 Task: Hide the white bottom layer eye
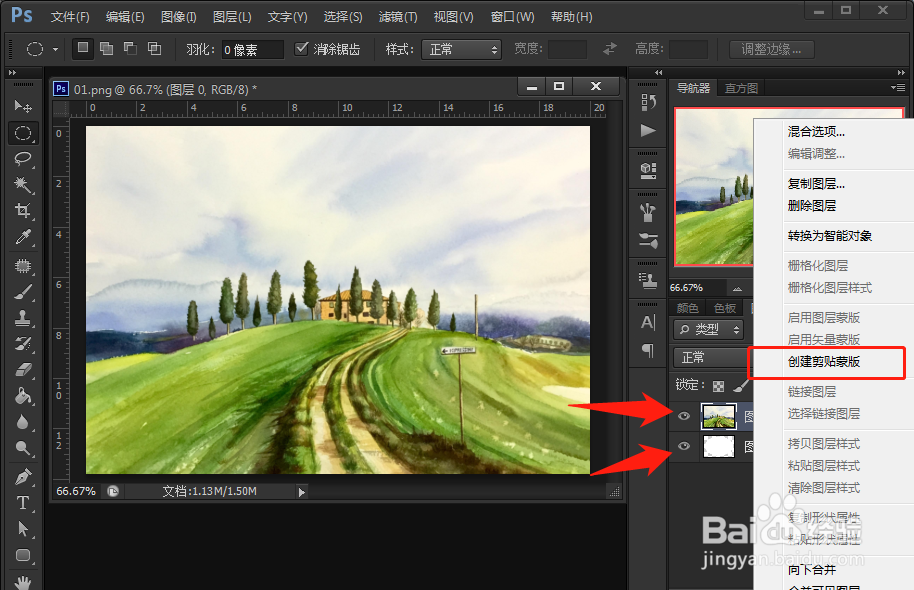pyautogui.click(x=684, y=446)
